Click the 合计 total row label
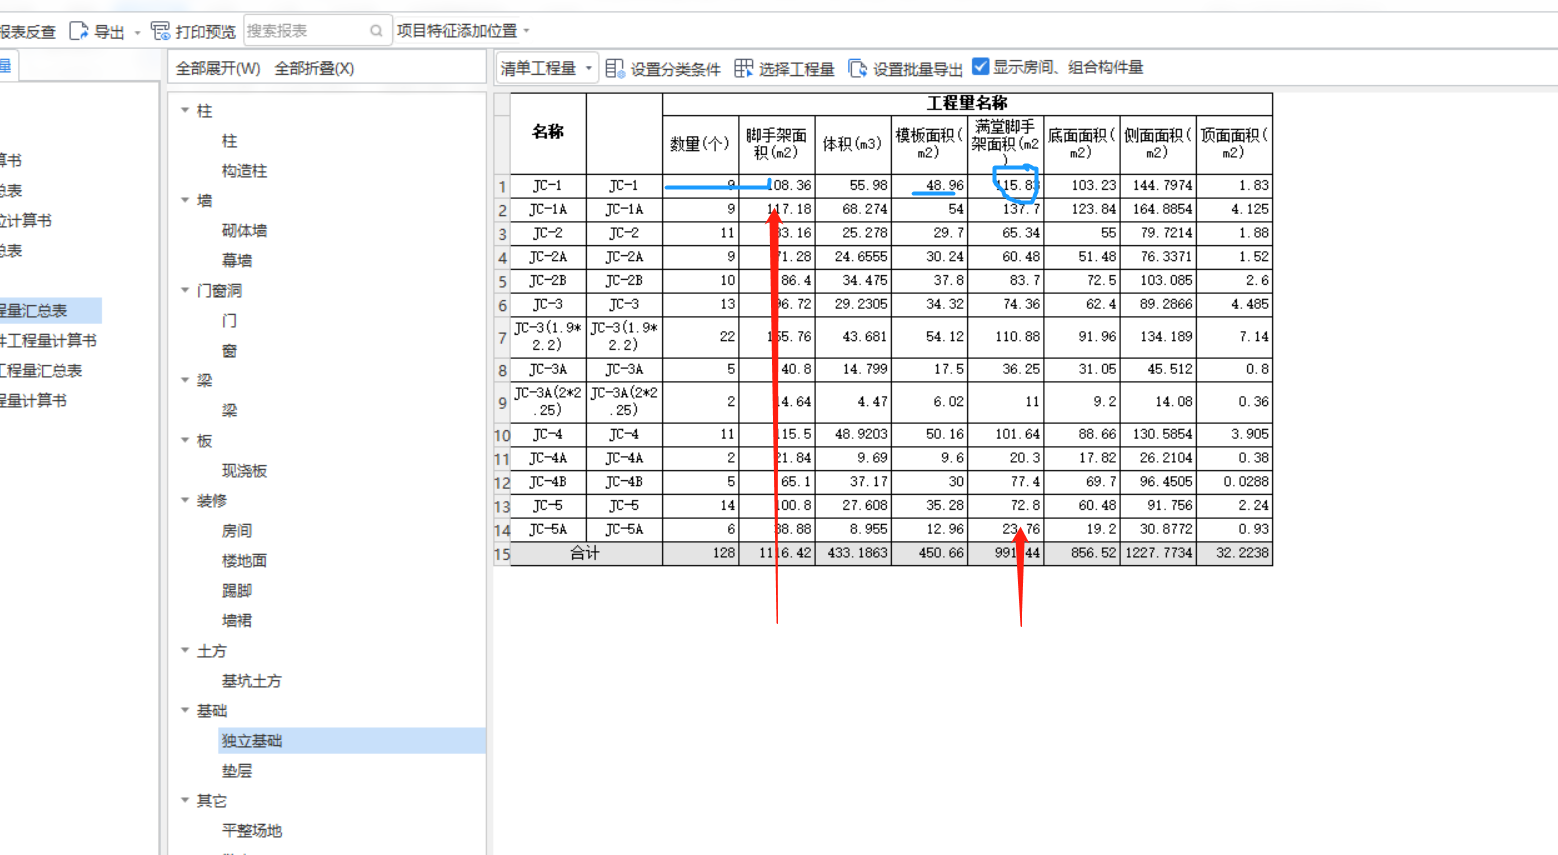Screen dimensions: 1558x855 point(586,553)
